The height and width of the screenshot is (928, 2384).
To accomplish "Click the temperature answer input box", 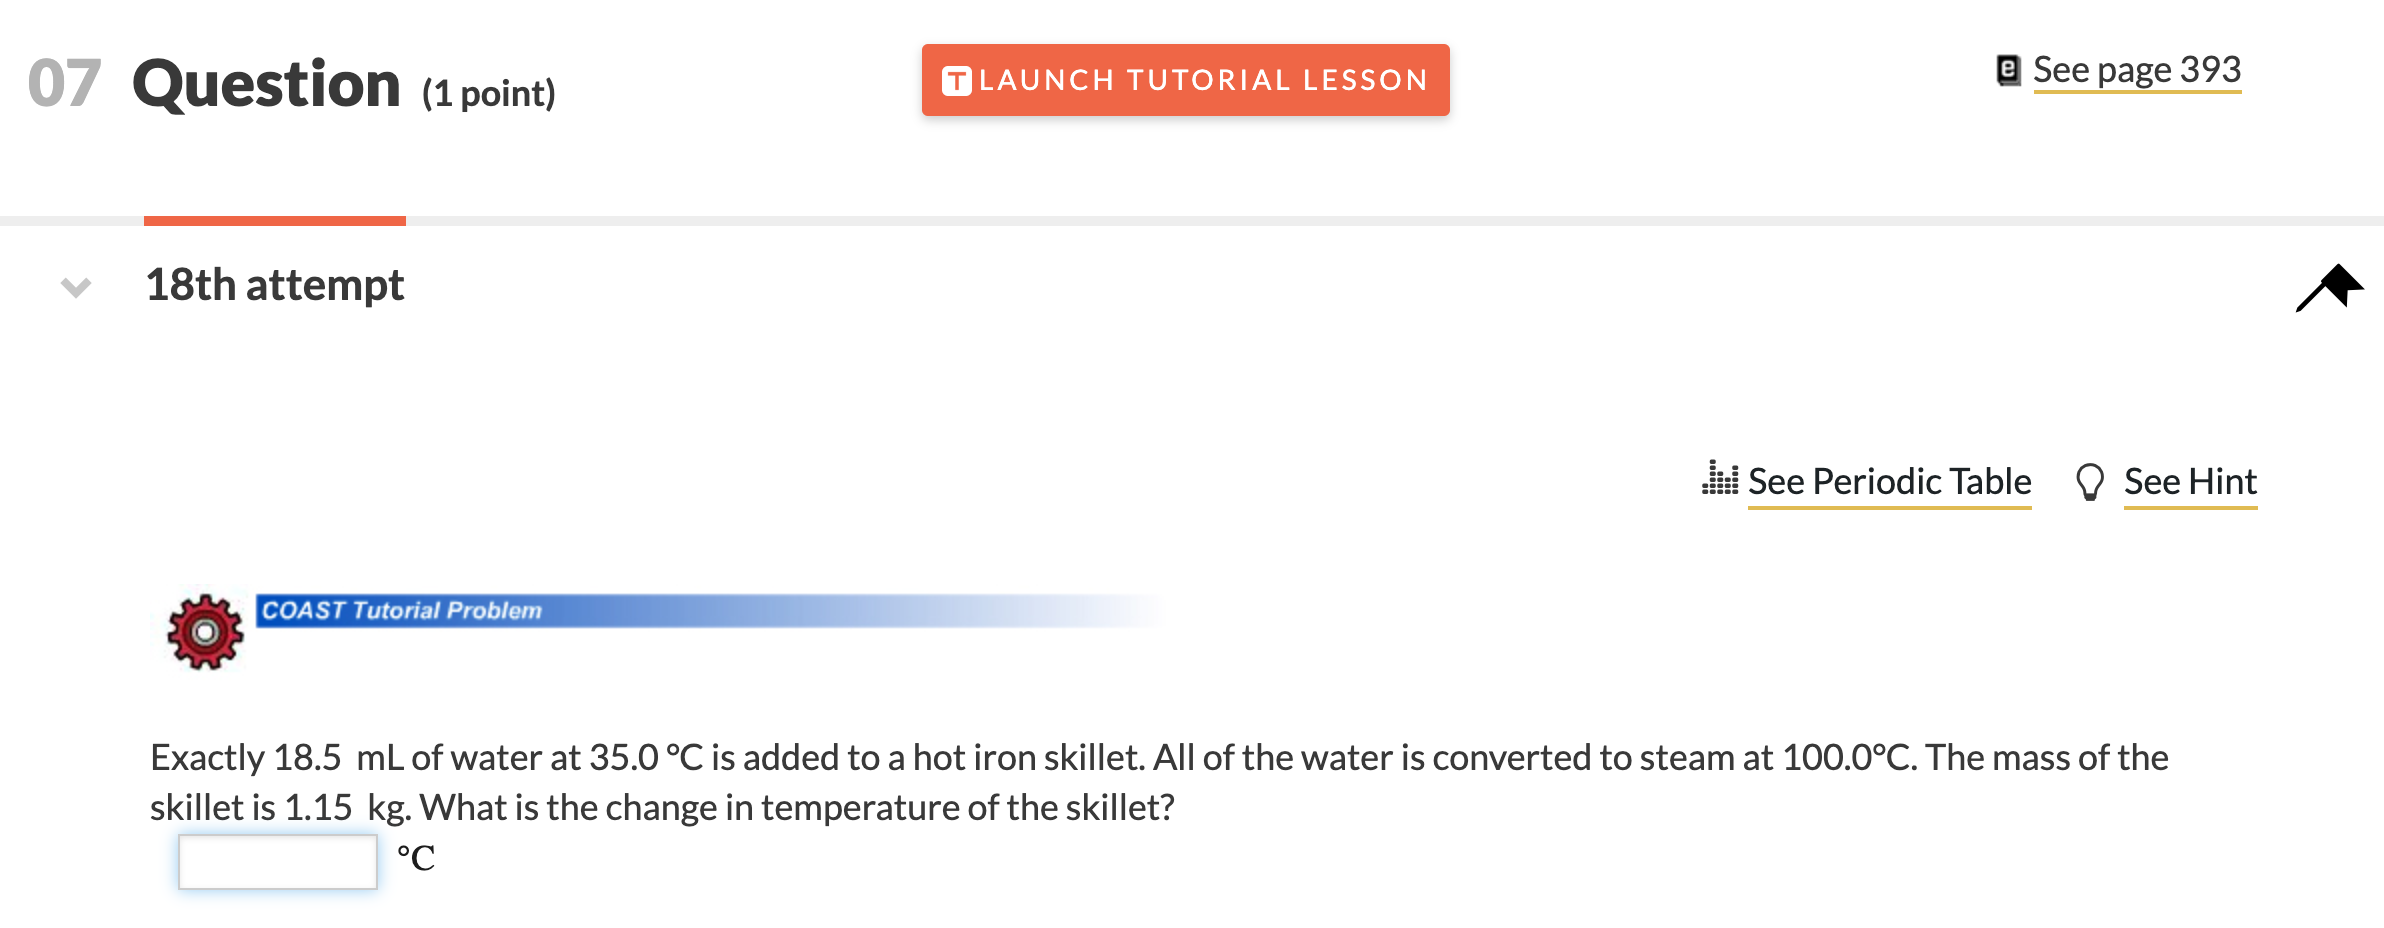I will (x=276, y=861).
